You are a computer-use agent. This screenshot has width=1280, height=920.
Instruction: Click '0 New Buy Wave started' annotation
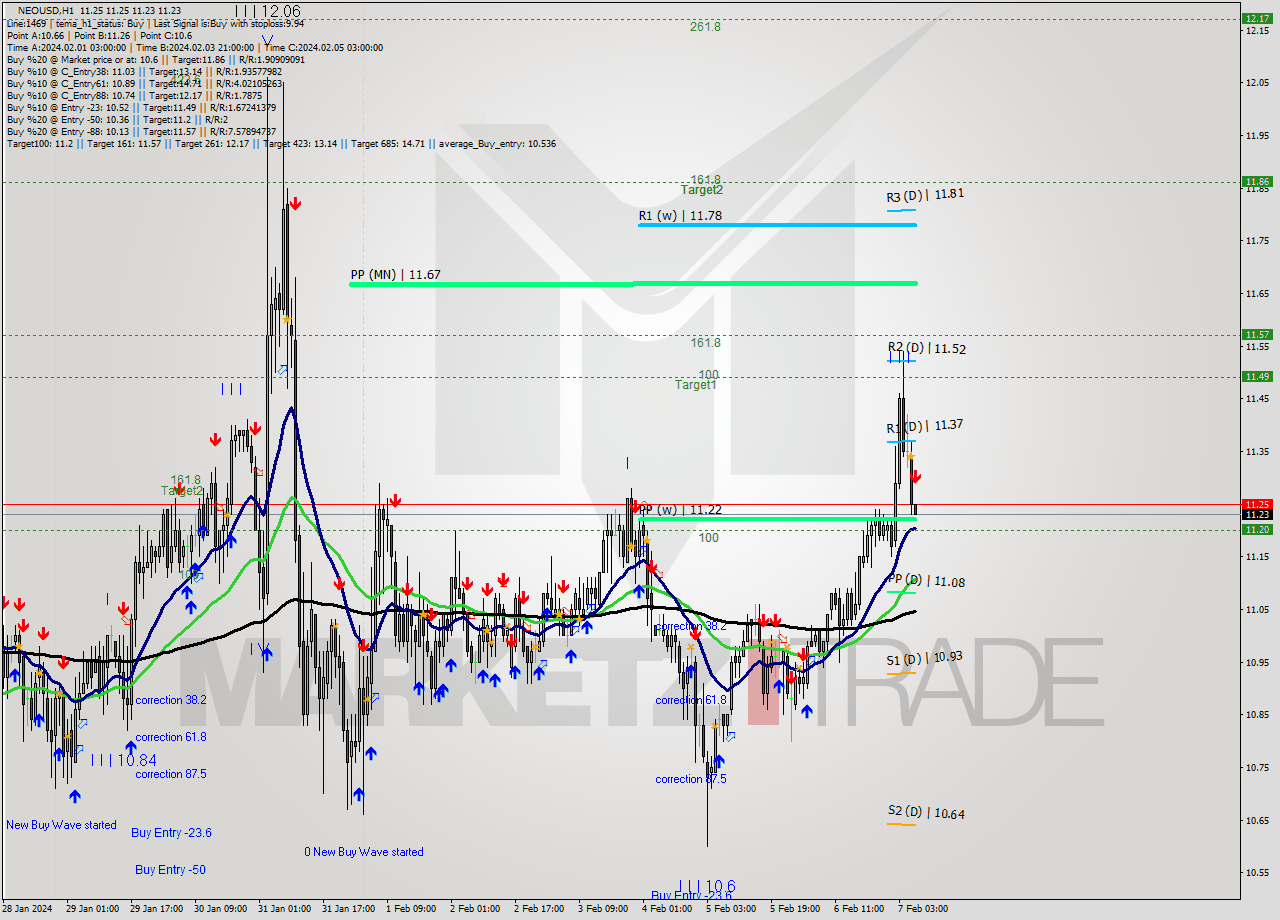point(364,852)
